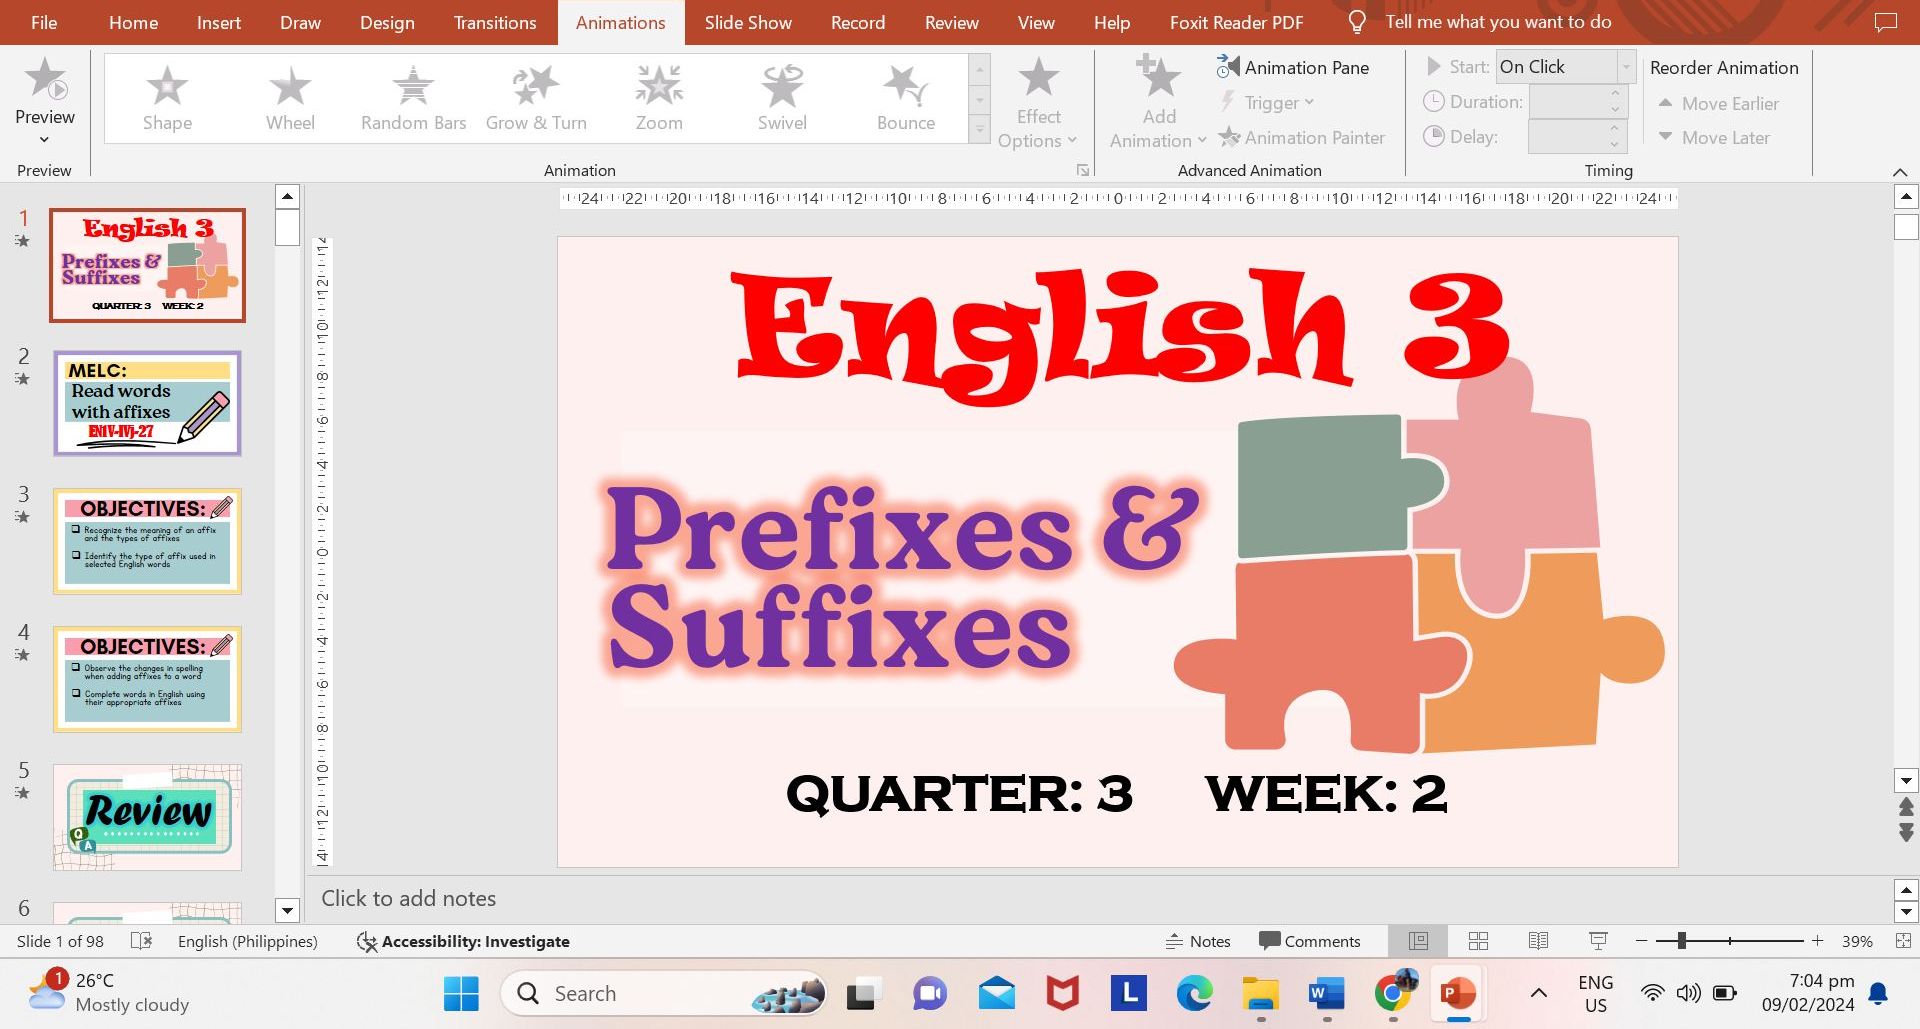Apply the Shape animation effect
The width and height of the screenshot is (1920, 1029).
[x=167, y=99]
